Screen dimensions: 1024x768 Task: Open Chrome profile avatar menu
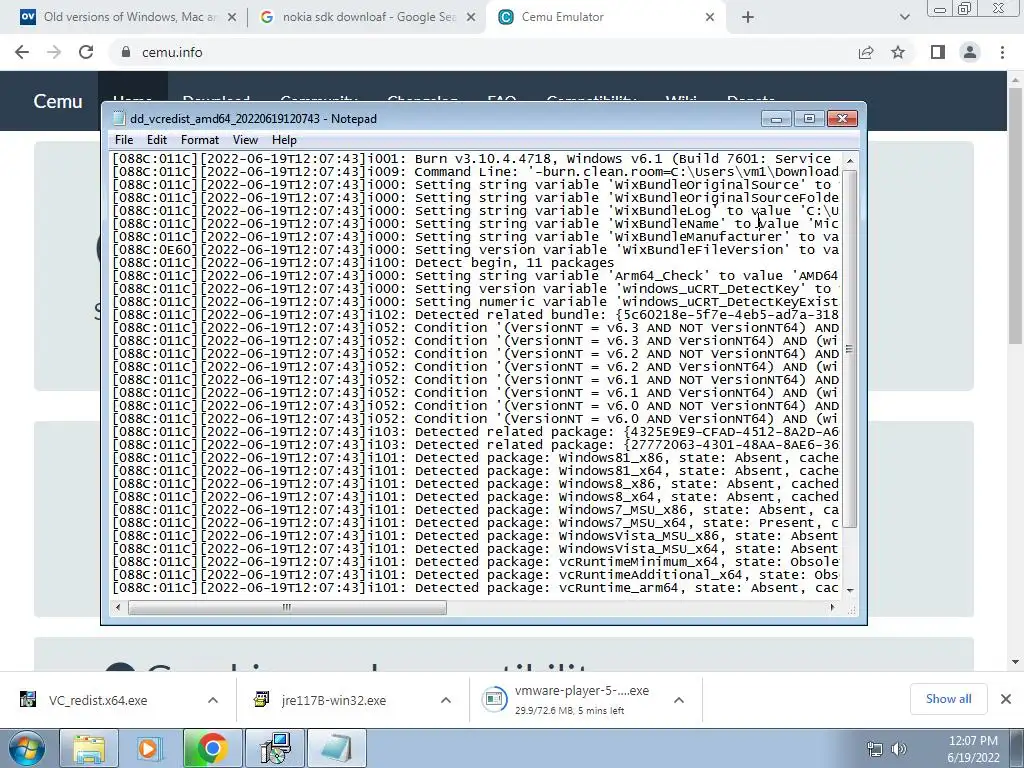pos(970,52)
